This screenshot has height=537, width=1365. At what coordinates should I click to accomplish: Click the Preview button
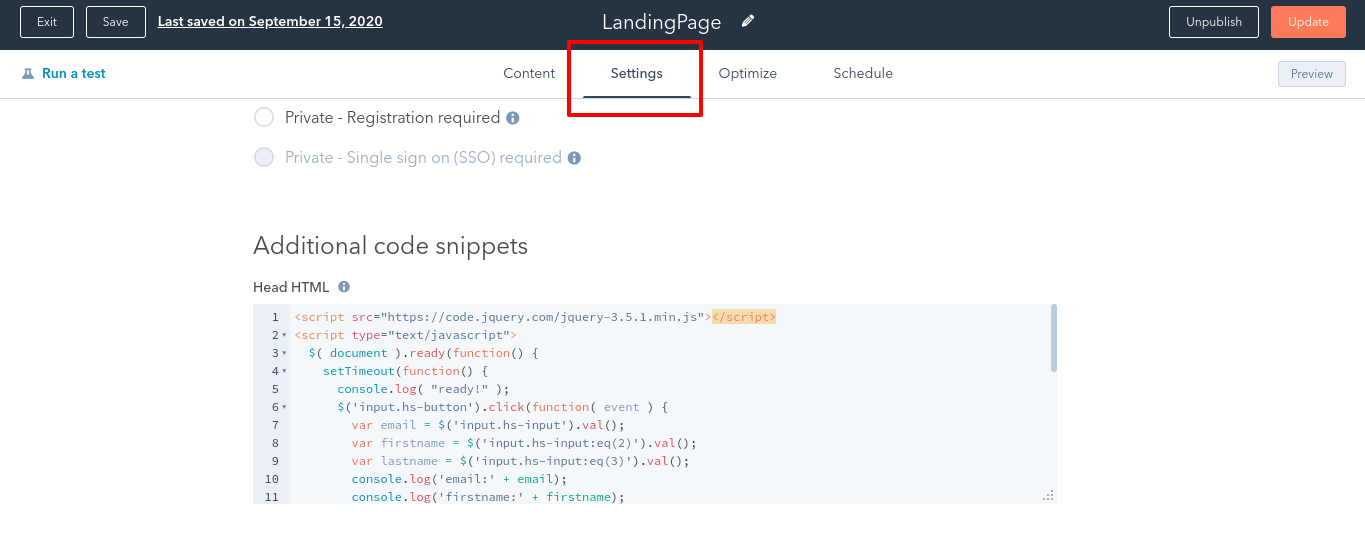(x=1312, y=74)
